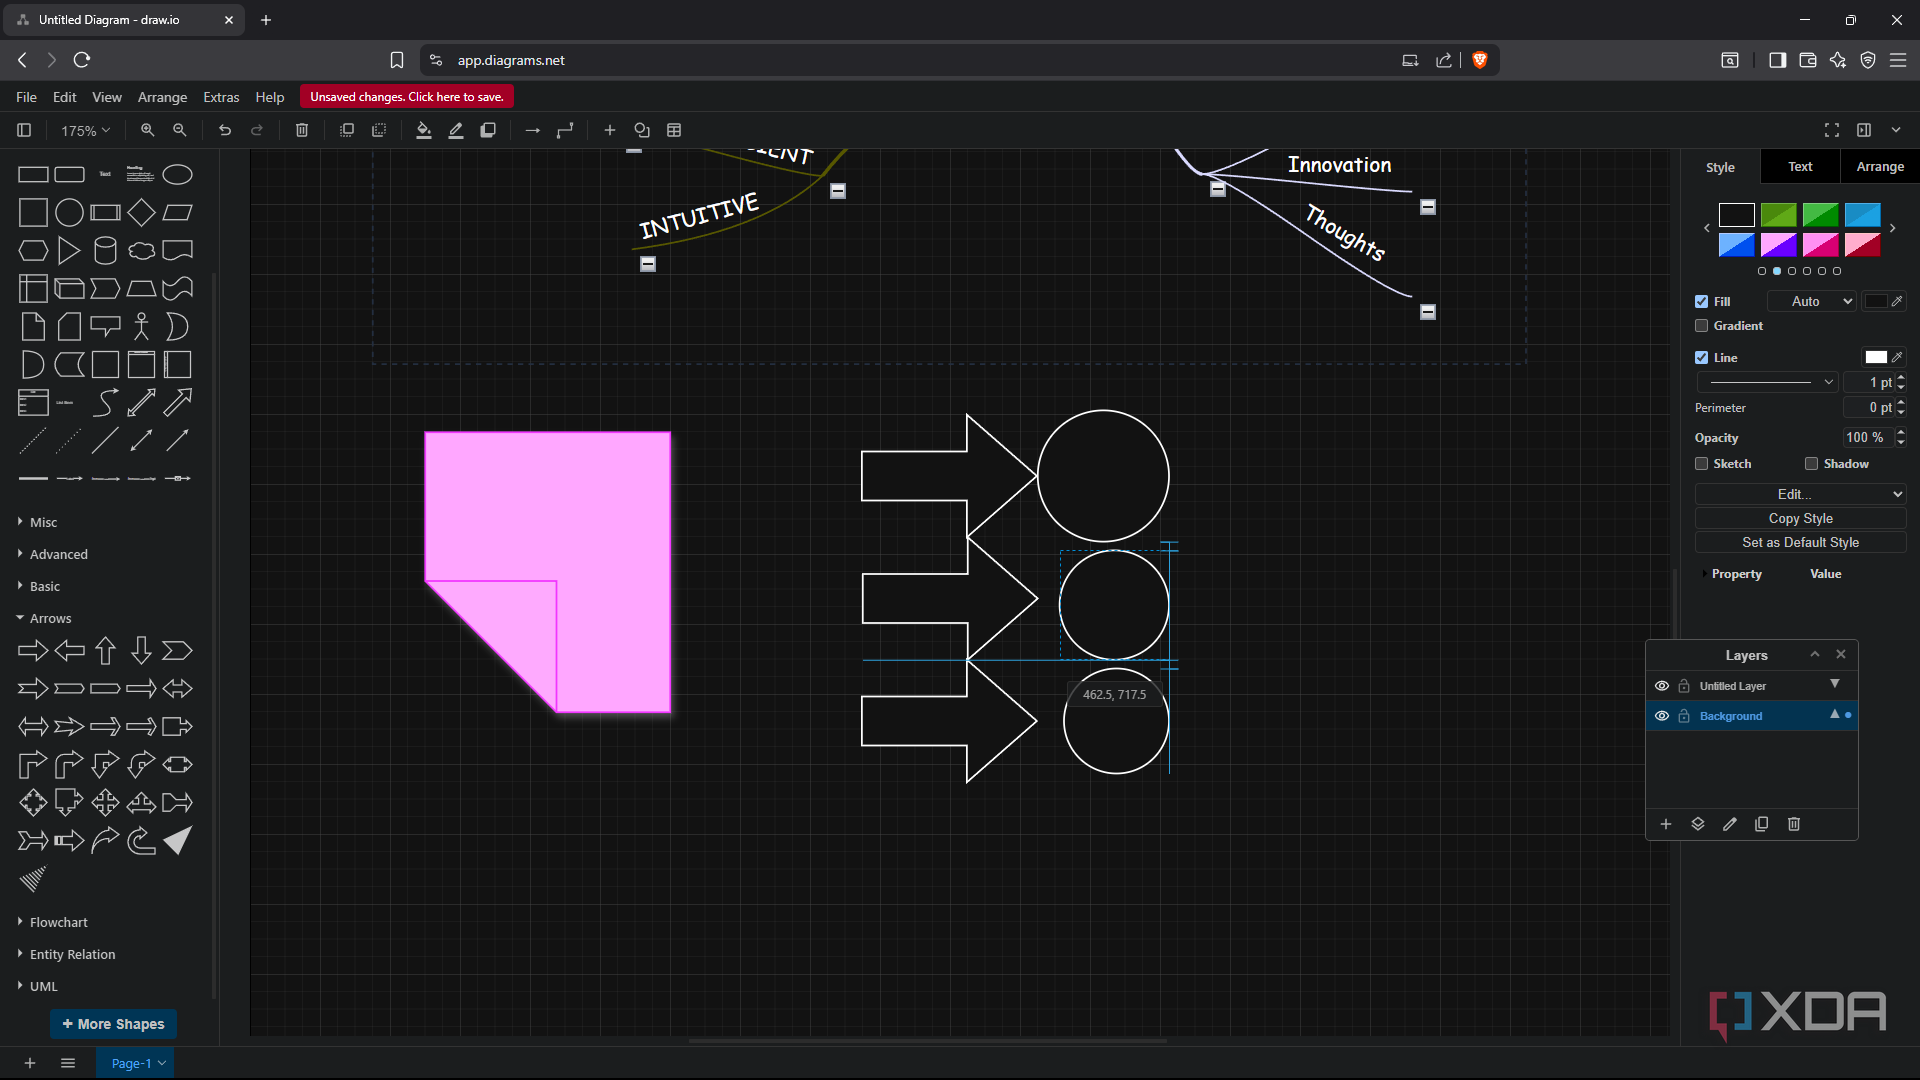This screenshot has height=1080, width=1920.
Task: Click the Duplicate Layer icon
Action: 1762,824
